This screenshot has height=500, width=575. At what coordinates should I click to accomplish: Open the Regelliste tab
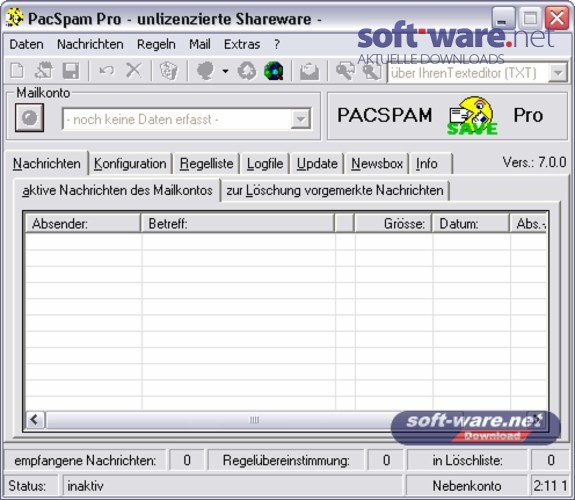[x=206, y=164]
